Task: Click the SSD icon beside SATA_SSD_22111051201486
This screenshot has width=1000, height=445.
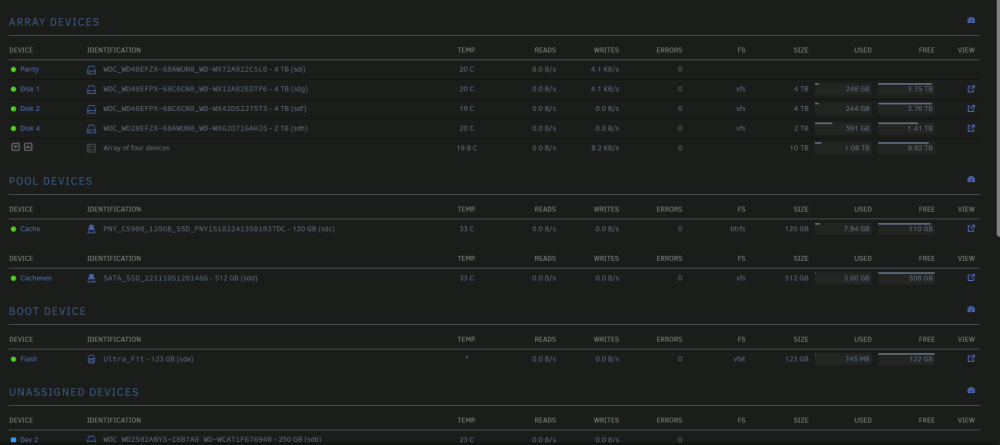Action: (91, 279)
